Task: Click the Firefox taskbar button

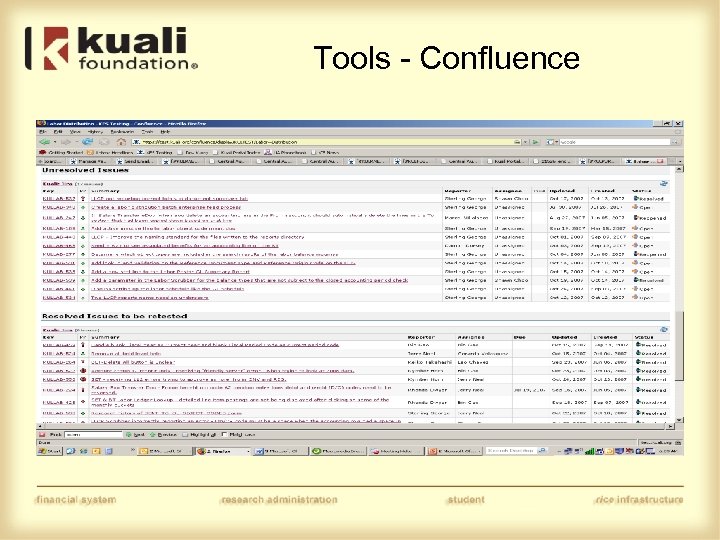Action: (222, 451)
